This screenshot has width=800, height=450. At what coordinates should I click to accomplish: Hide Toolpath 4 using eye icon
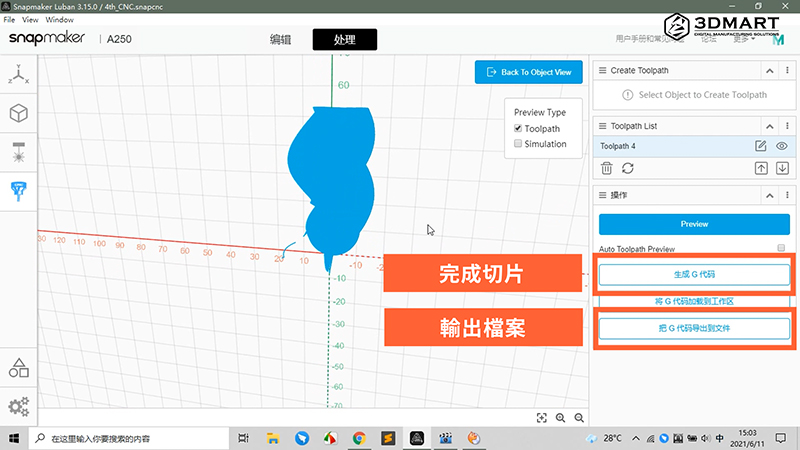coord(782,147)
